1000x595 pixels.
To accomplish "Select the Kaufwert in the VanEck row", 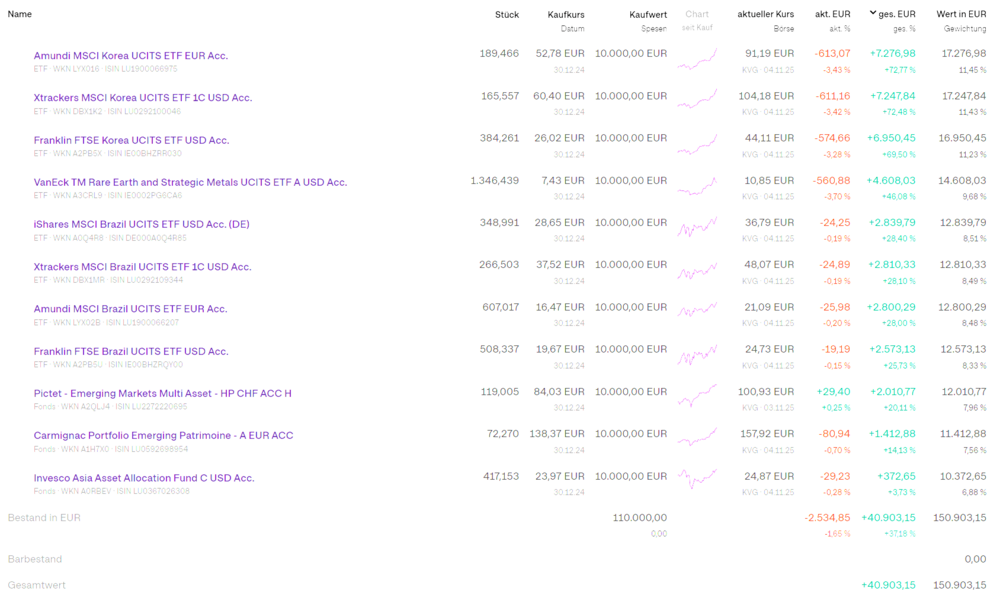I will [631, 180].
